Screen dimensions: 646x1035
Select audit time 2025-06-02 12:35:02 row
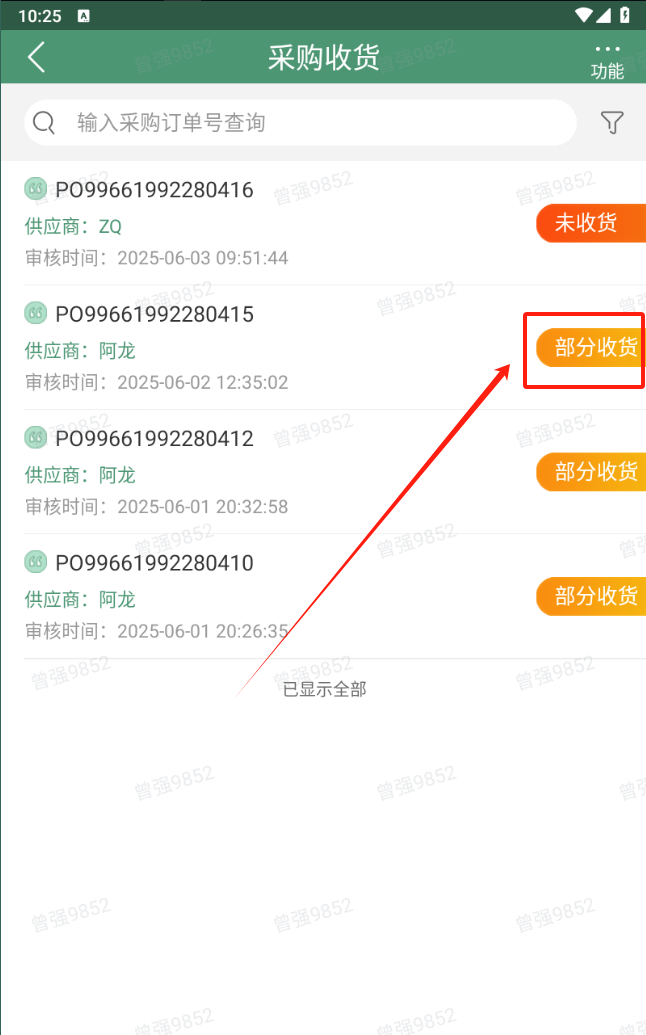[x=156, y=382]
